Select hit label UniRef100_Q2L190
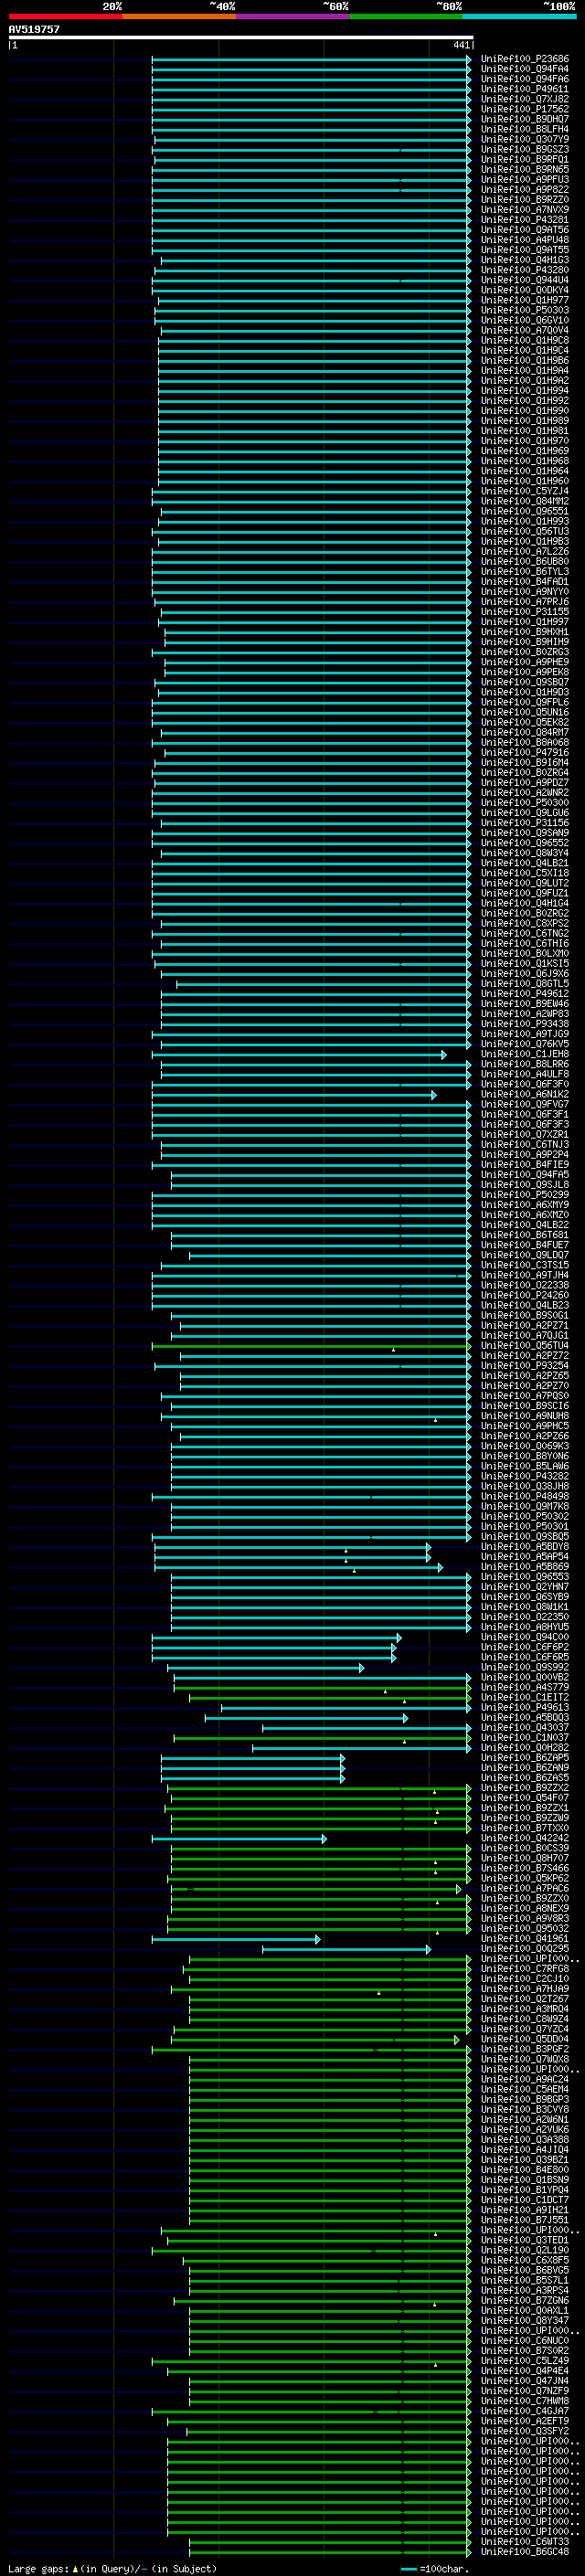Screen dimensions: 585x2576 (x=525, y=2250)
